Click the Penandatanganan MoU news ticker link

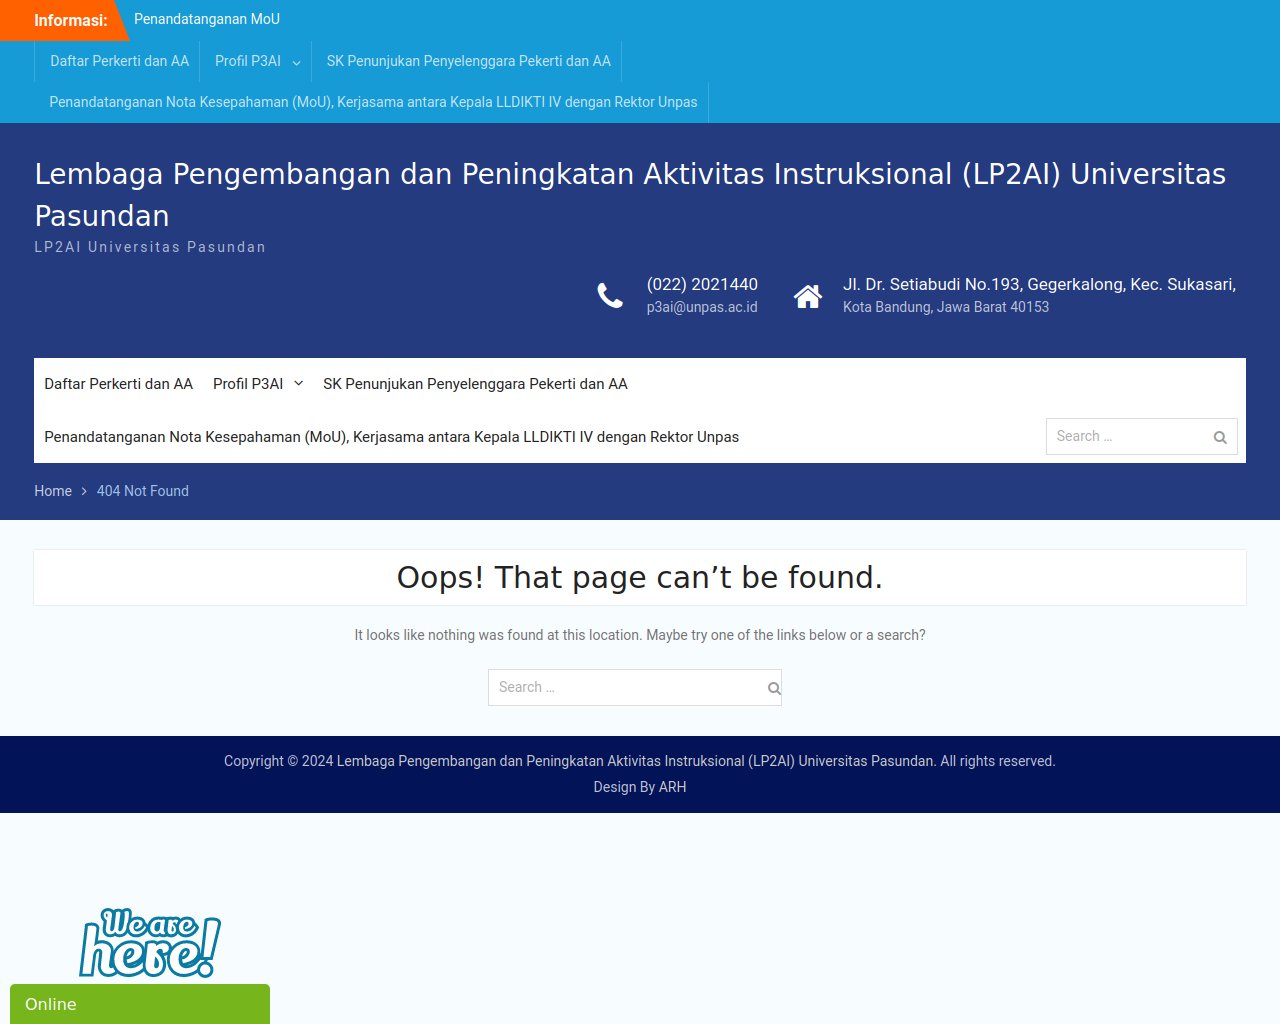click(x=207, y=19)
